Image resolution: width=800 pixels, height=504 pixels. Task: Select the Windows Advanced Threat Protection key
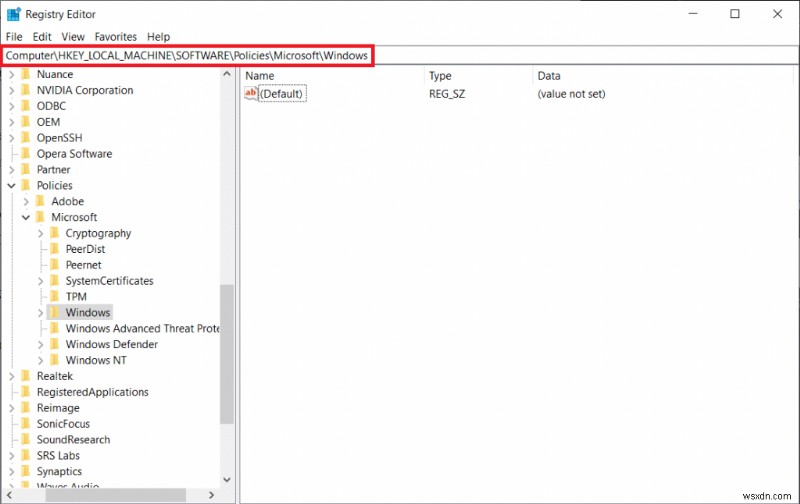142,329
